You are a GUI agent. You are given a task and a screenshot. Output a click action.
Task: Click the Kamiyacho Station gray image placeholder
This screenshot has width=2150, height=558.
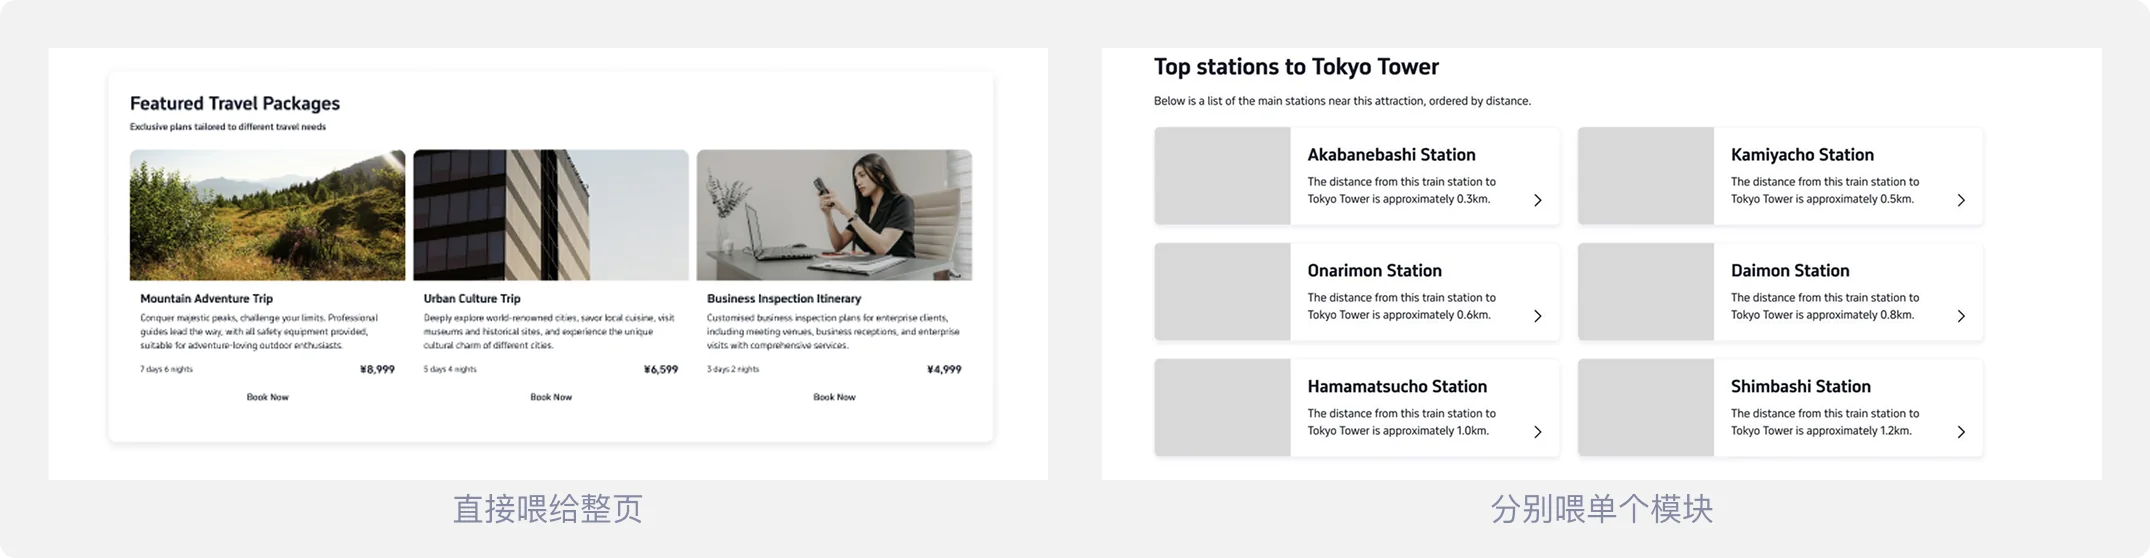click(1646, 176)
